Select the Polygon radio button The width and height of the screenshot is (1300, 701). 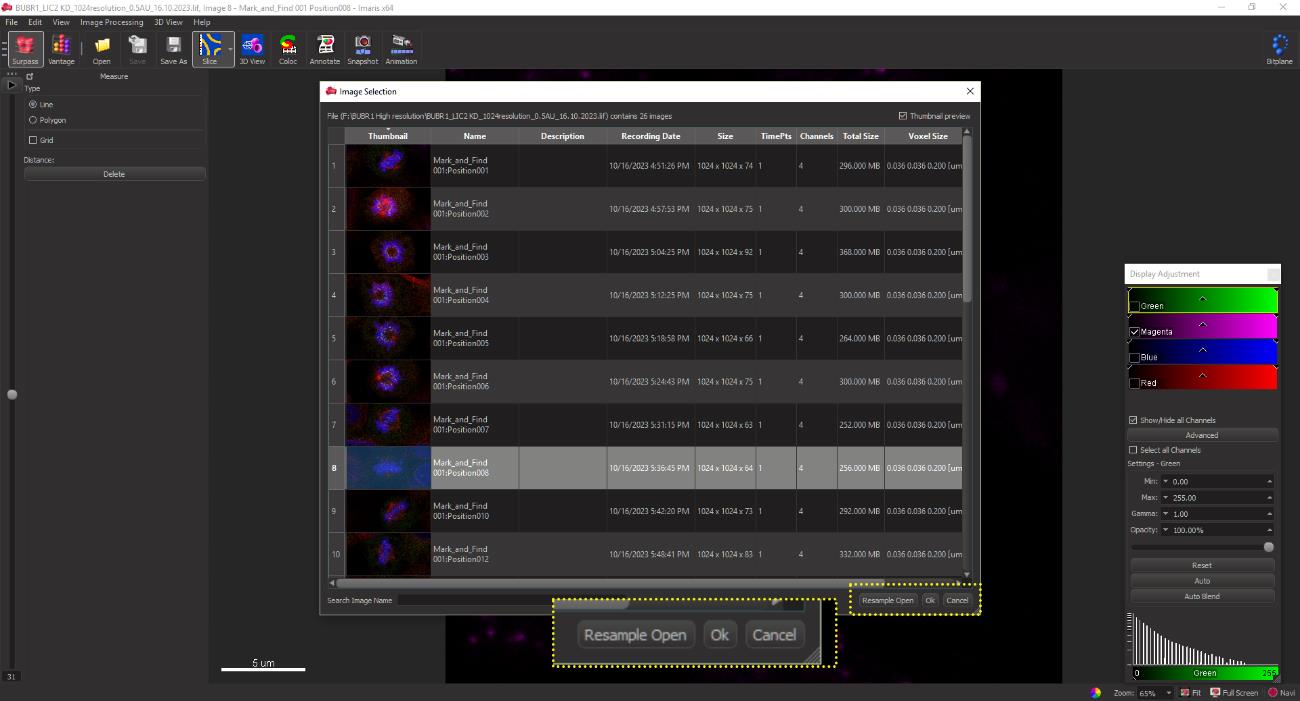tap(33, 120)
